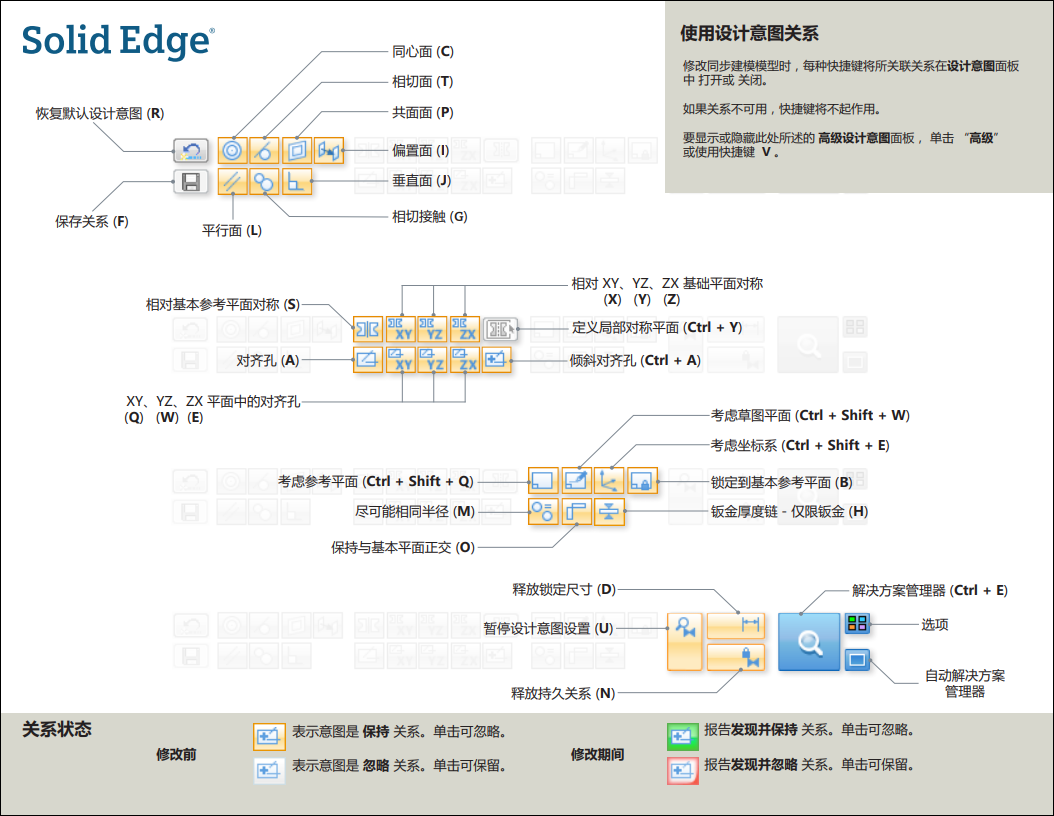Viewport: 1054px width, 816px height.
Task: Click the release persistent relationships button
Action: coord(736,657)
